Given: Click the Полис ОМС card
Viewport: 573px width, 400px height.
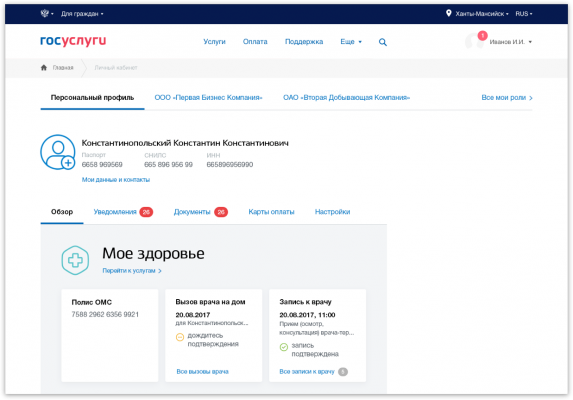Looking at the screenshot, I should (x=110, y=335).
